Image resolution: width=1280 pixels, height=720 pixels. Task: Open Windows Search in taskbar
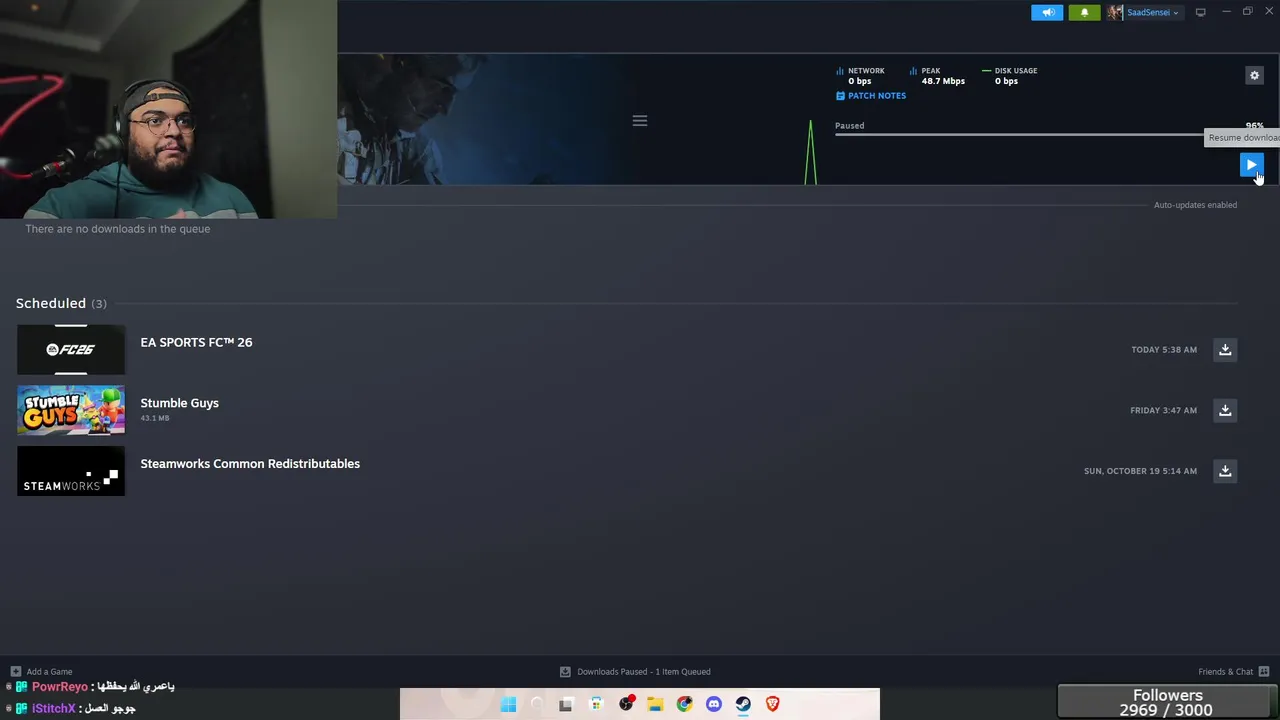[x=537, y=704]
